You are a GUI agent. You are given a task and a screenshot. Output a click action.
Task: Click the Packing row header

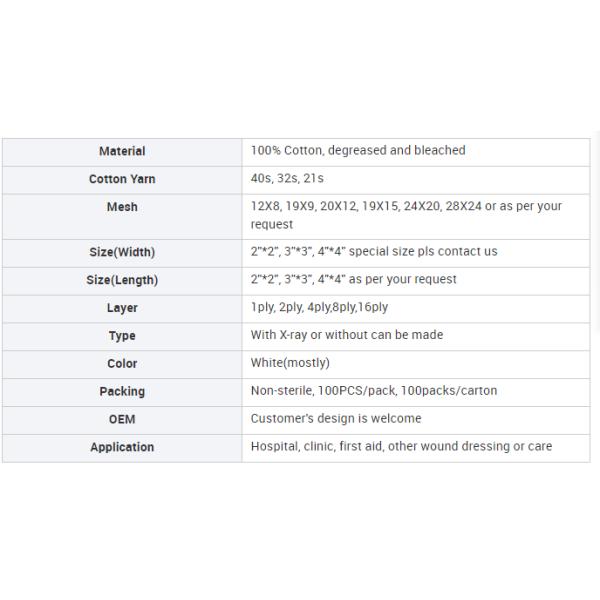tap(122, 392)
